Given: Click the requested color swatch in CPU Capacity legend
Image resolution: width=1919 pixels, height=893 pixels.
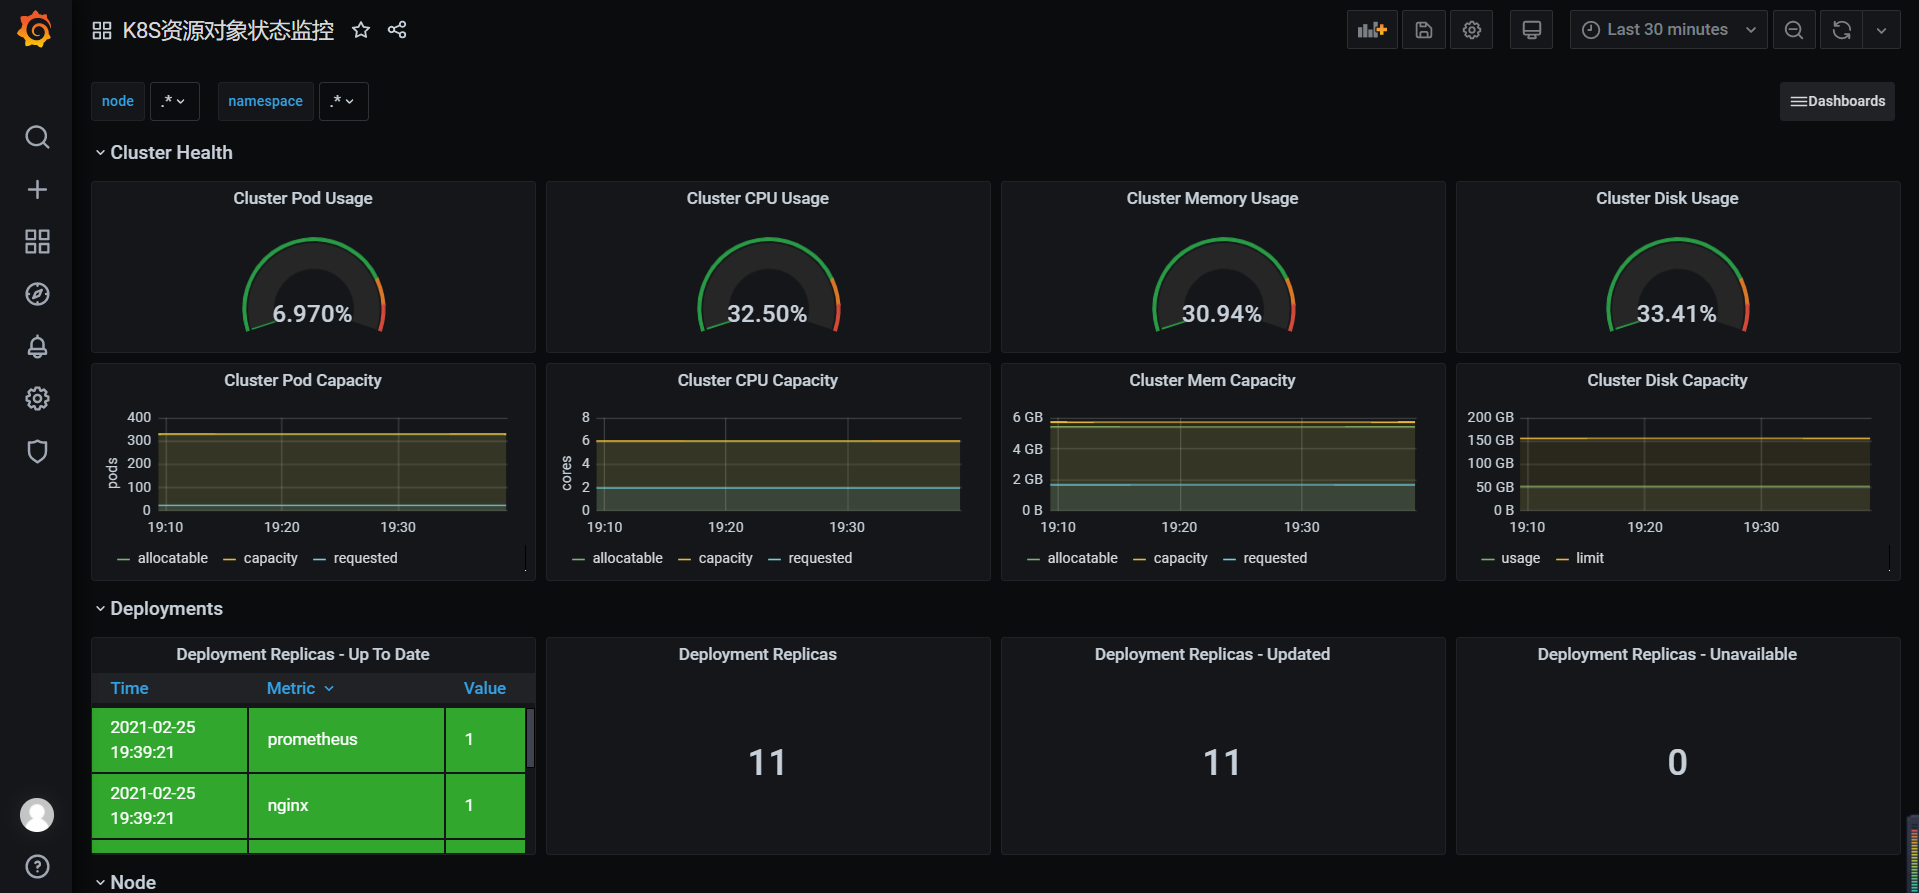Looking at the screenshot, I should (x=774, y=559).
